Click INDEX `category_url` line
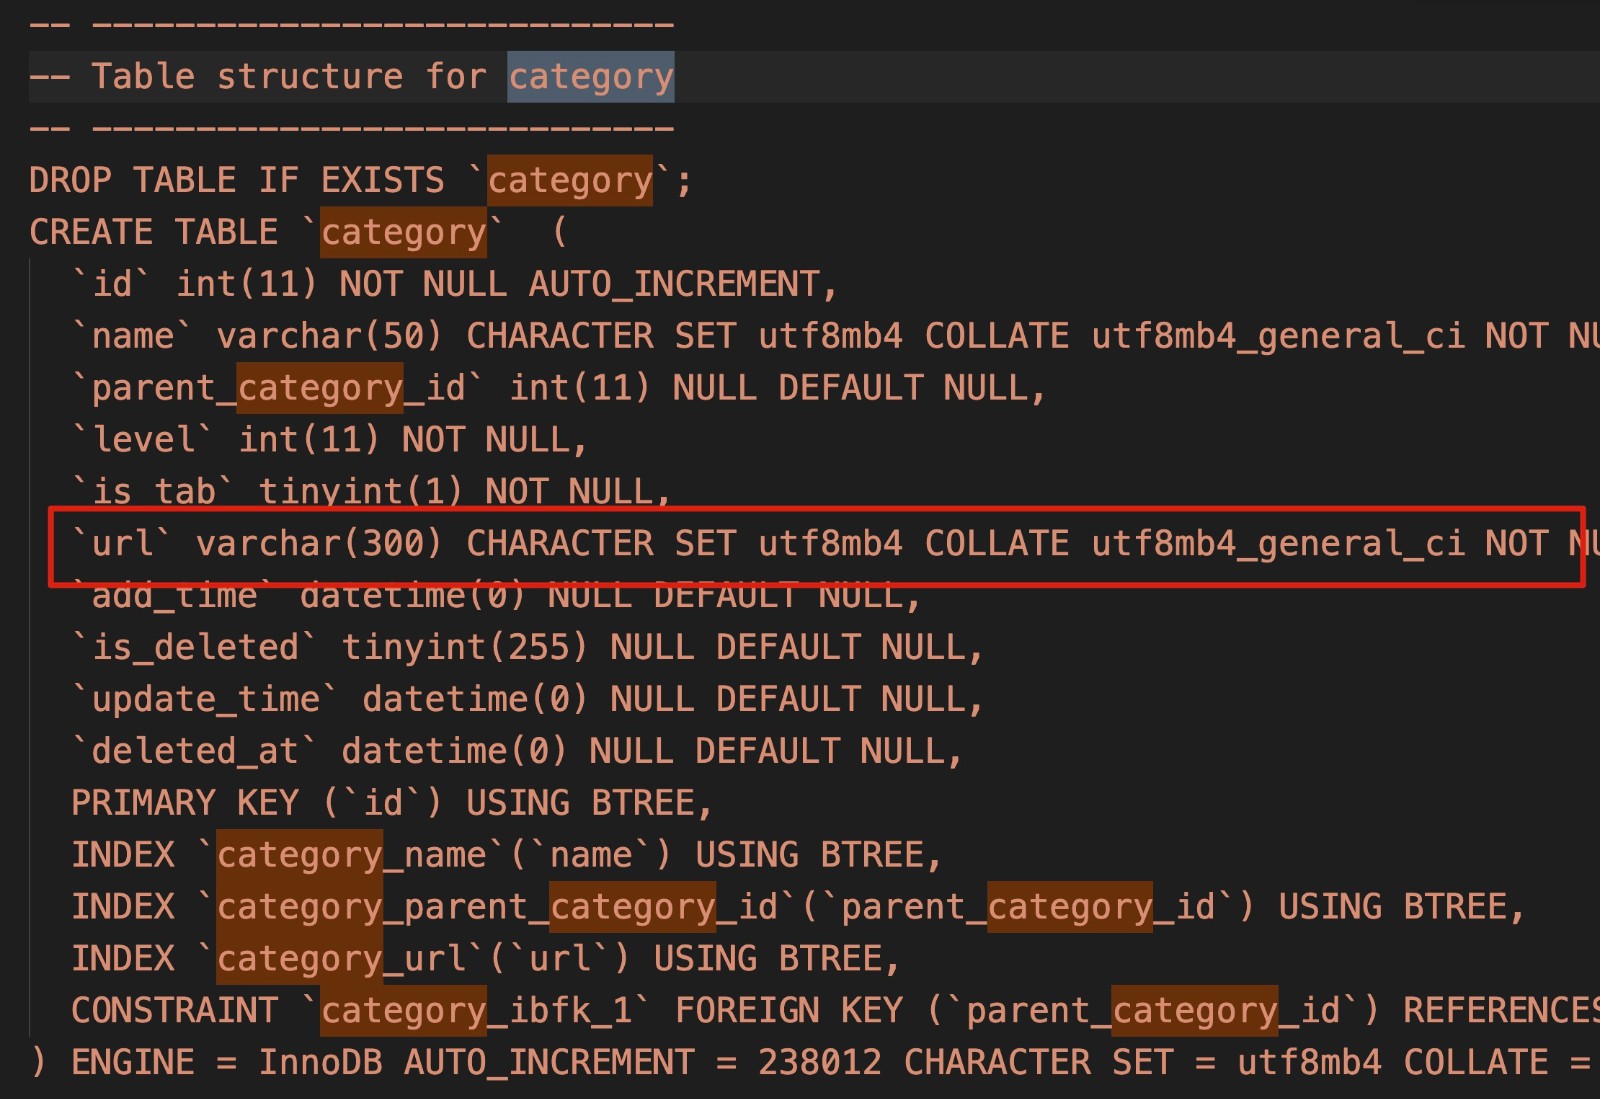Screen dimensions: 1600x1099 (486, 960)
